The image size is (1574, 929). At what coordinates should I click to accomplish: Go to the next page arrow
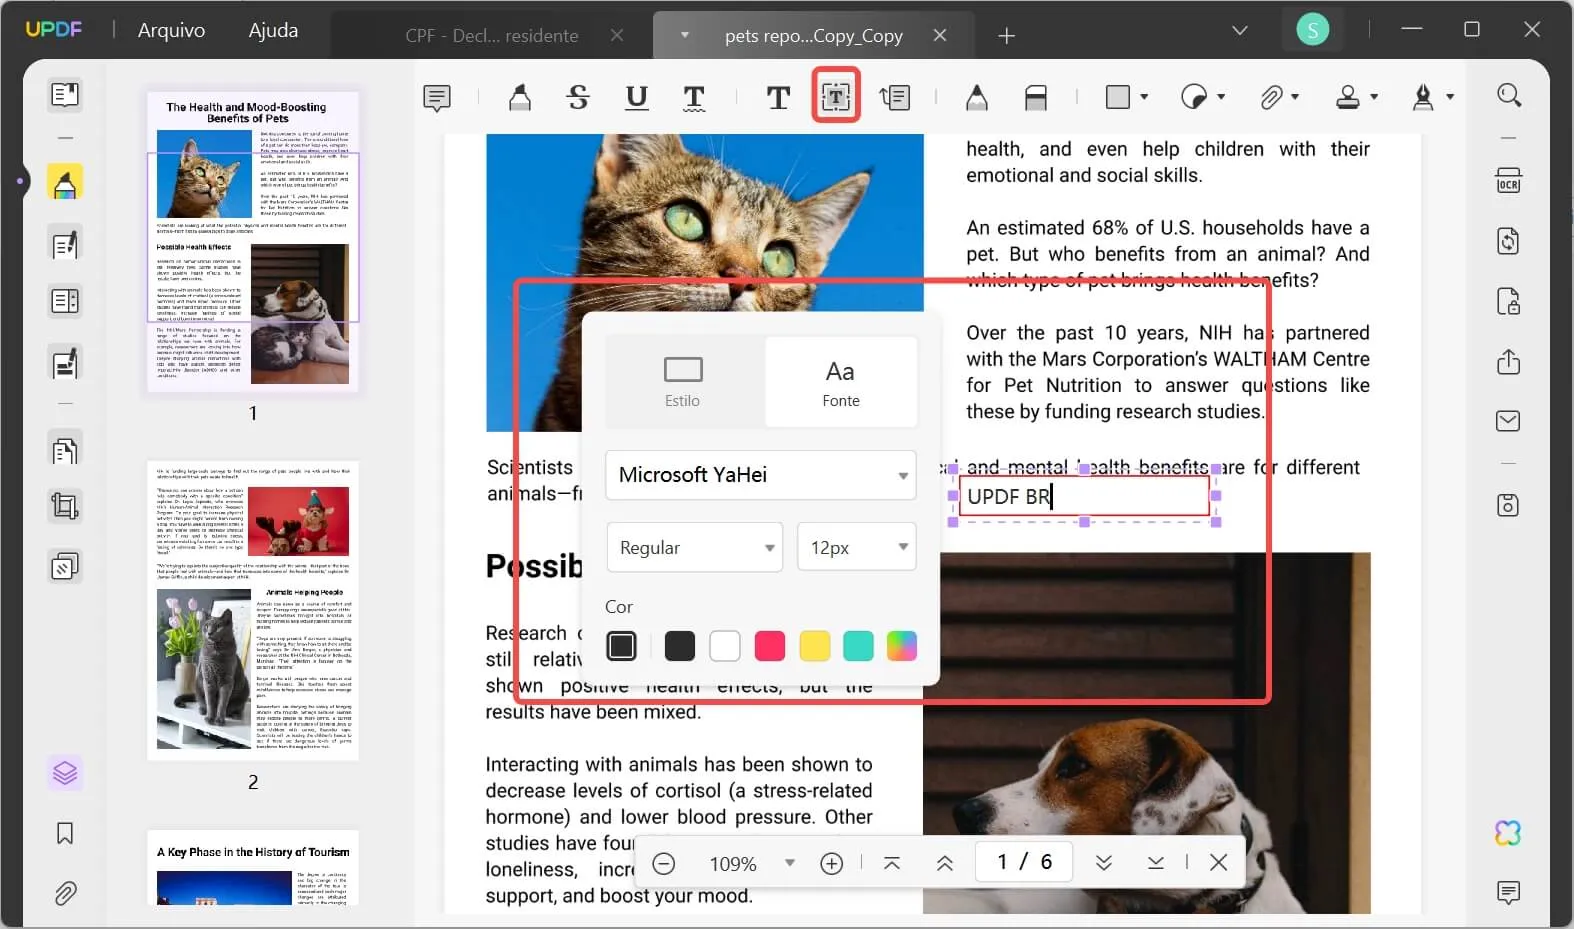pos(1103,863)
